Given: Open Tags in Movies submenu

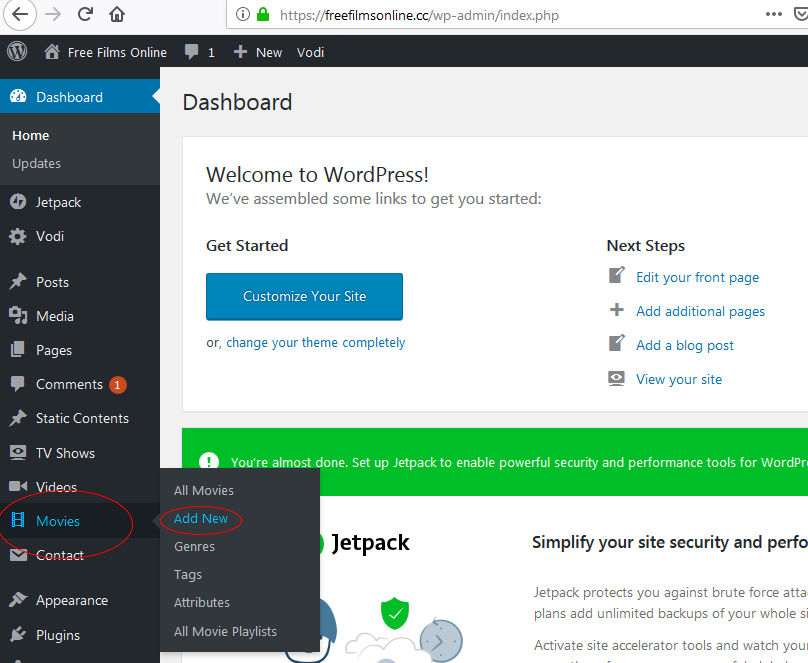Looking at the screenshot, I should point(188,574).
